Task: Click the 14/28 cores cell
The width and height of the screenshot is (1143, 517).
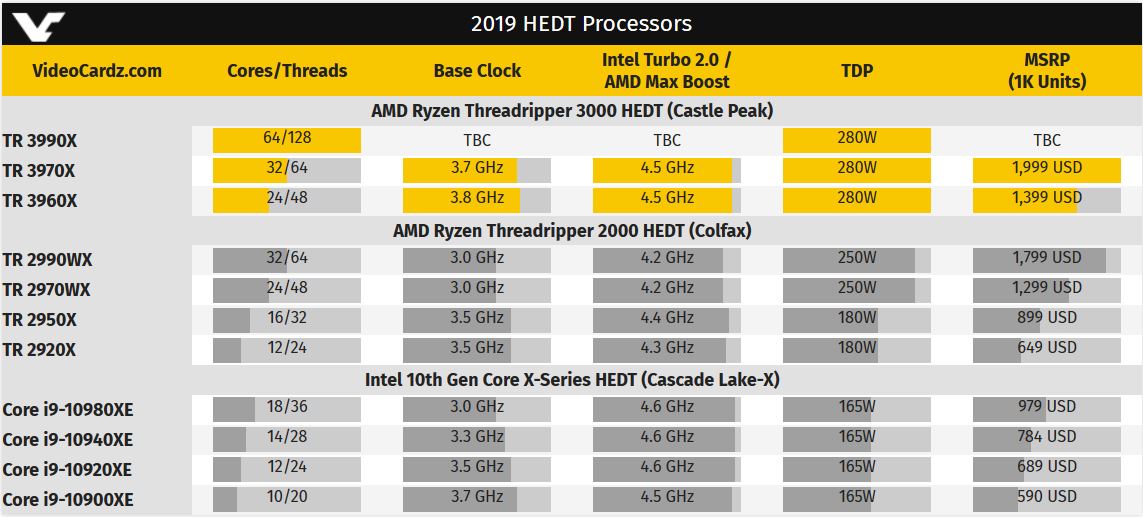Action: (x=287, y=438)
